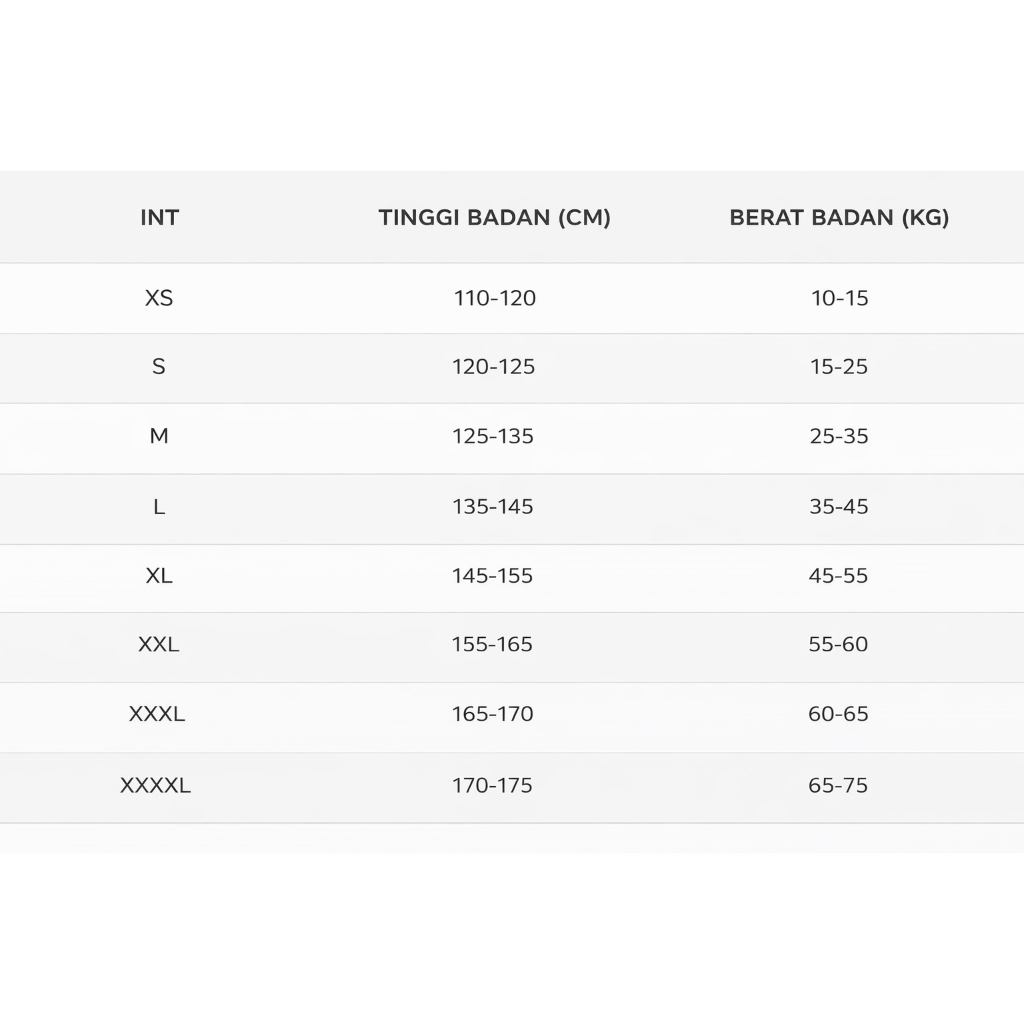Click the 170-175 height cell
This screenshot has width=1024, height=1024.
492,786
